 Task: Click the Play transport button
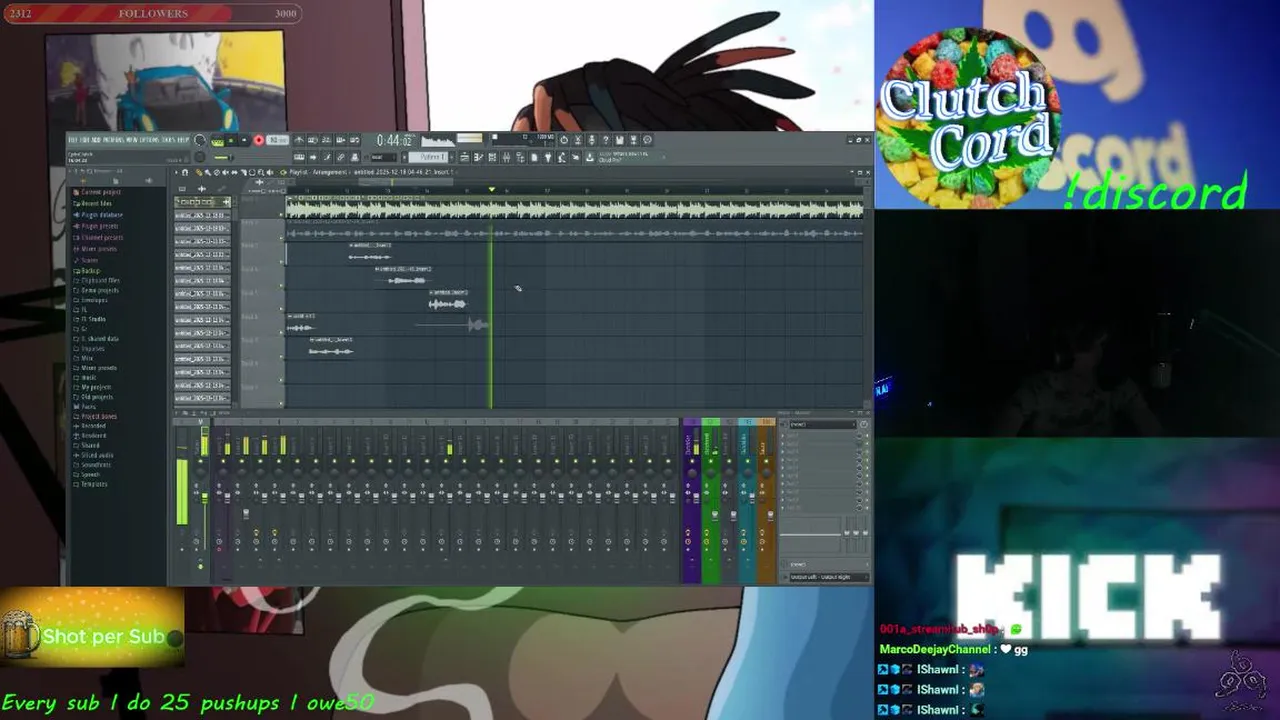click(x=231, y=140)
